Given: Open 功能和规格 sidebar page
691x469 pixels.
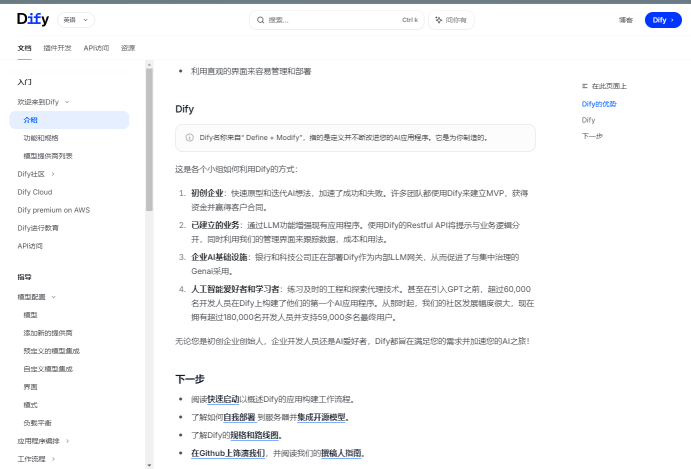Looking at the screenshot, I should pos(41,138).
